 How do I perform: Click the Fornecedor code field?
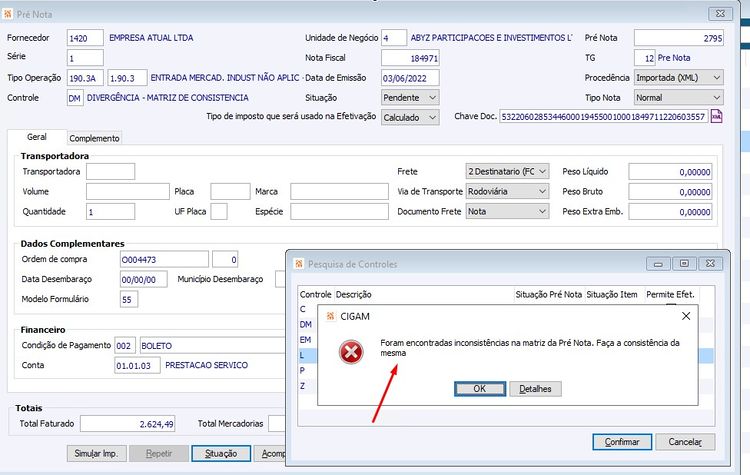tap(85, 38)
